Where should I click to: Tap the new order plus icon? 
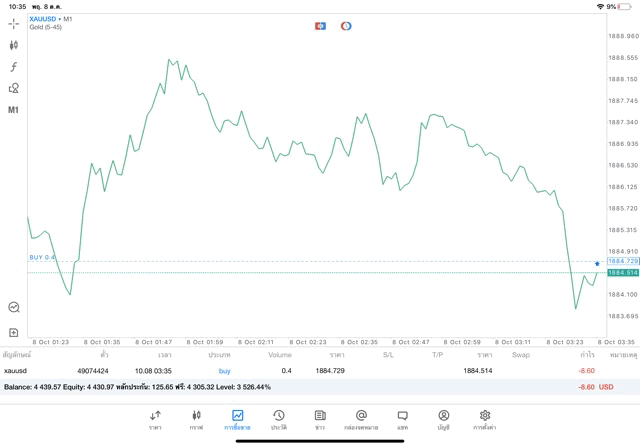(14, 332)
